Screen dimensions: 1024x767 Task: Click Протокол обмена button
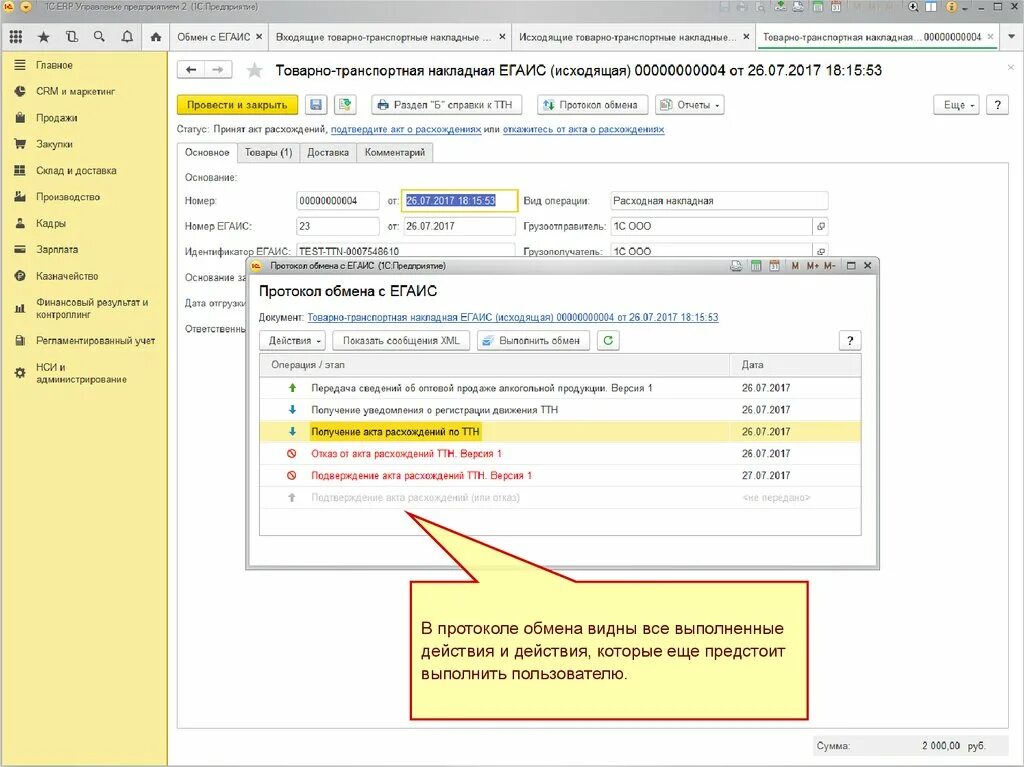(592, 105)
